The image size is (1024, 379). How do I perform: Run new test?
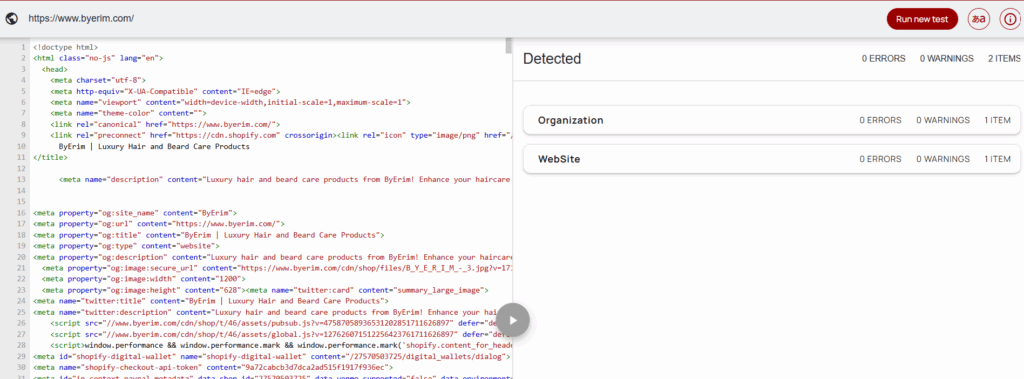coord(922,19)
